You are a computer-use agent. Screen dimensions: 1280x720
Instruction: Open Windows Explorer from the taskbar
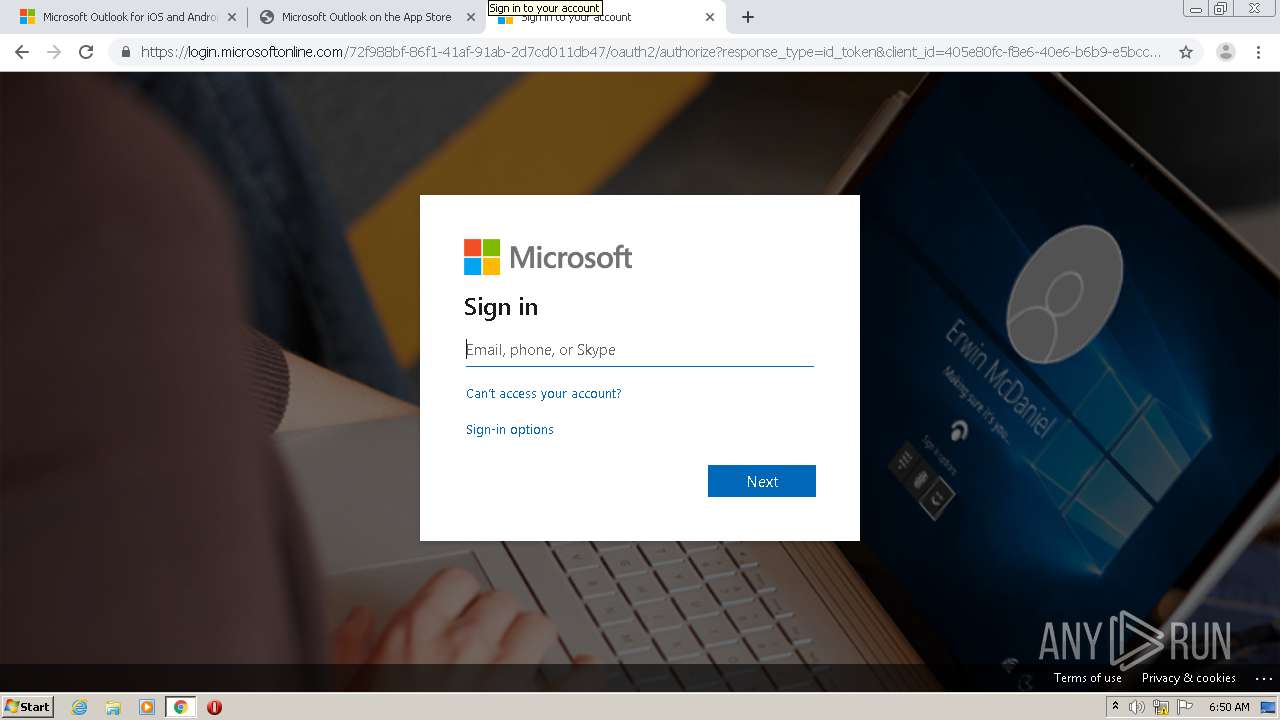point(113,707)
